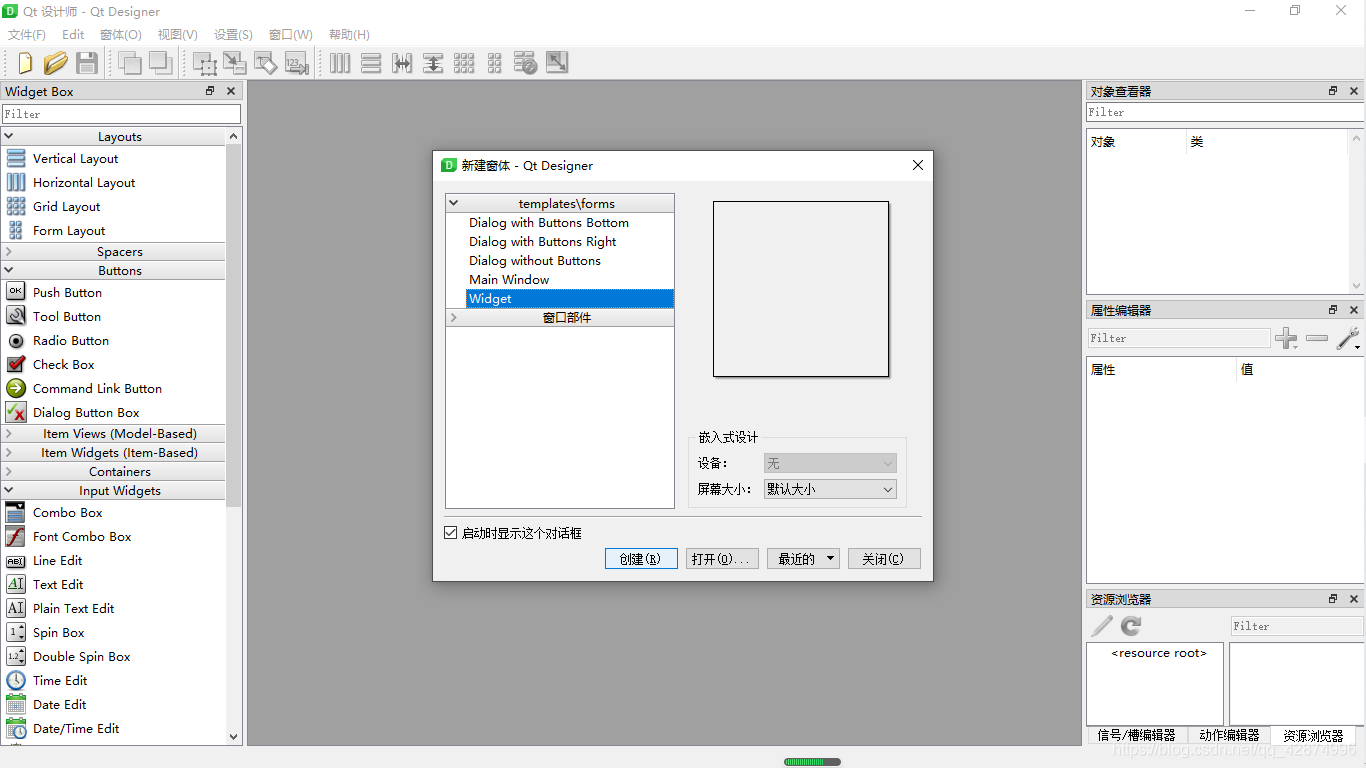The image size is (1366, 768).
Task: Click the Lay Out Horizontally toolbar icon
Action: (x=340, y=63)
